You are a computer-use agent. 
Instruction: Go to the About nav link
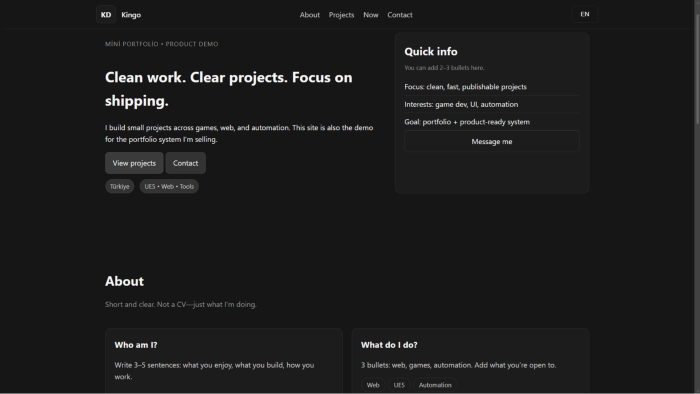tap(309, 15)
